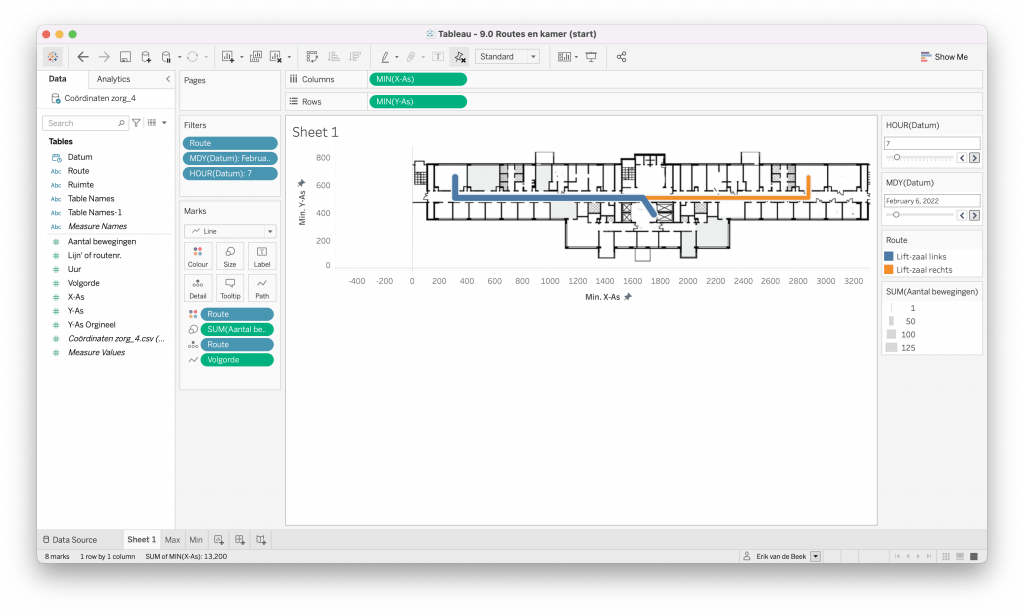Switch to the Analytics tab
This screenshot has height=612, width=1024.
point(113,79)
